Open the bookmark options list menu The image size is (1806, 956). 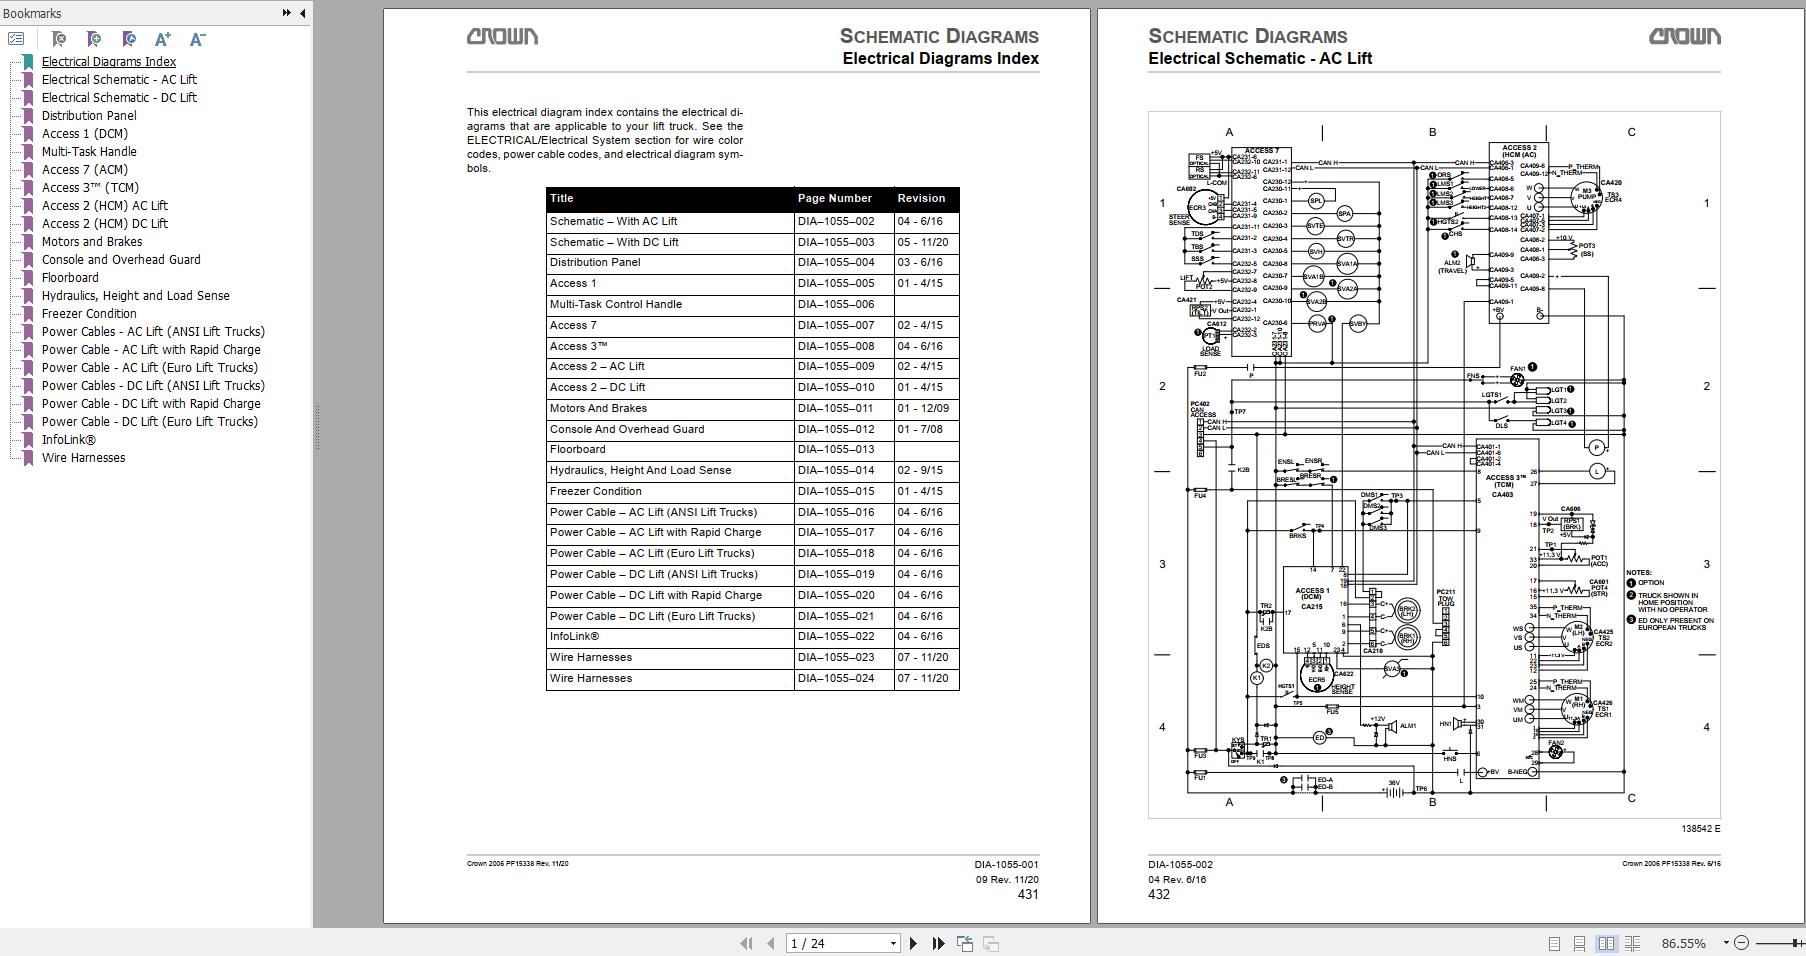[17, 38]
